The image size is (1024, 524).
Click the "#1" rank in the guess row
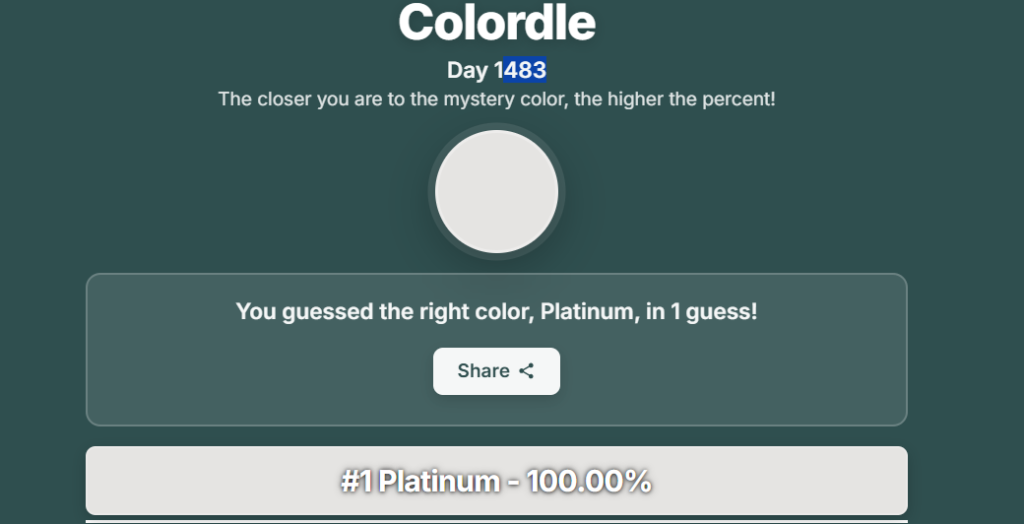pyautogui.click(x=356, y=481)
